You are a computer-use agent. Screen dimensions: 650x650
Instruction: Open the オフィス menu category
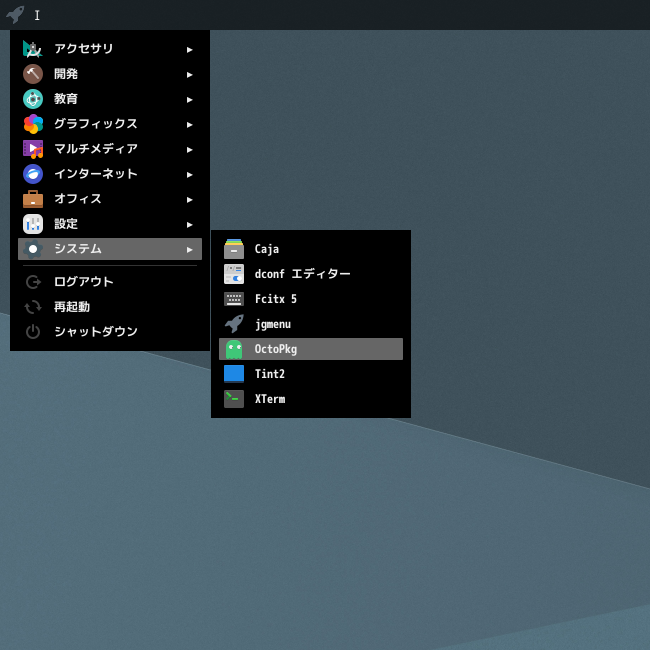[x=78, y=199]
